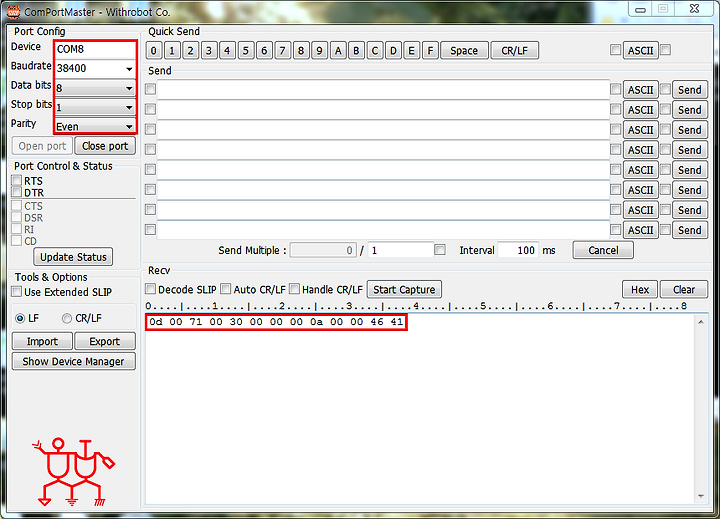Click the Export button

(x=105, y=341)
